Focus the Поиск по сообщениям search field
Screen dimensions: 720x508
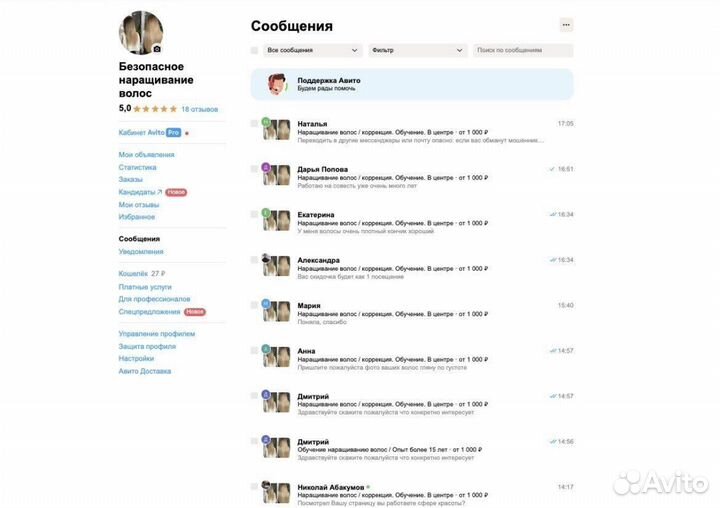tap(523, 51)
